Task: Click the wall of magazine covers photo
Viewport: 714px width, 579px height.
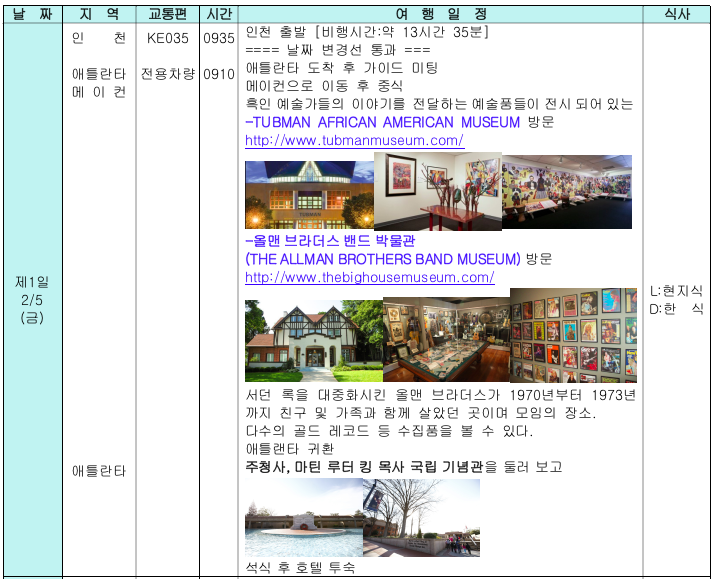Action: point(573,335)
